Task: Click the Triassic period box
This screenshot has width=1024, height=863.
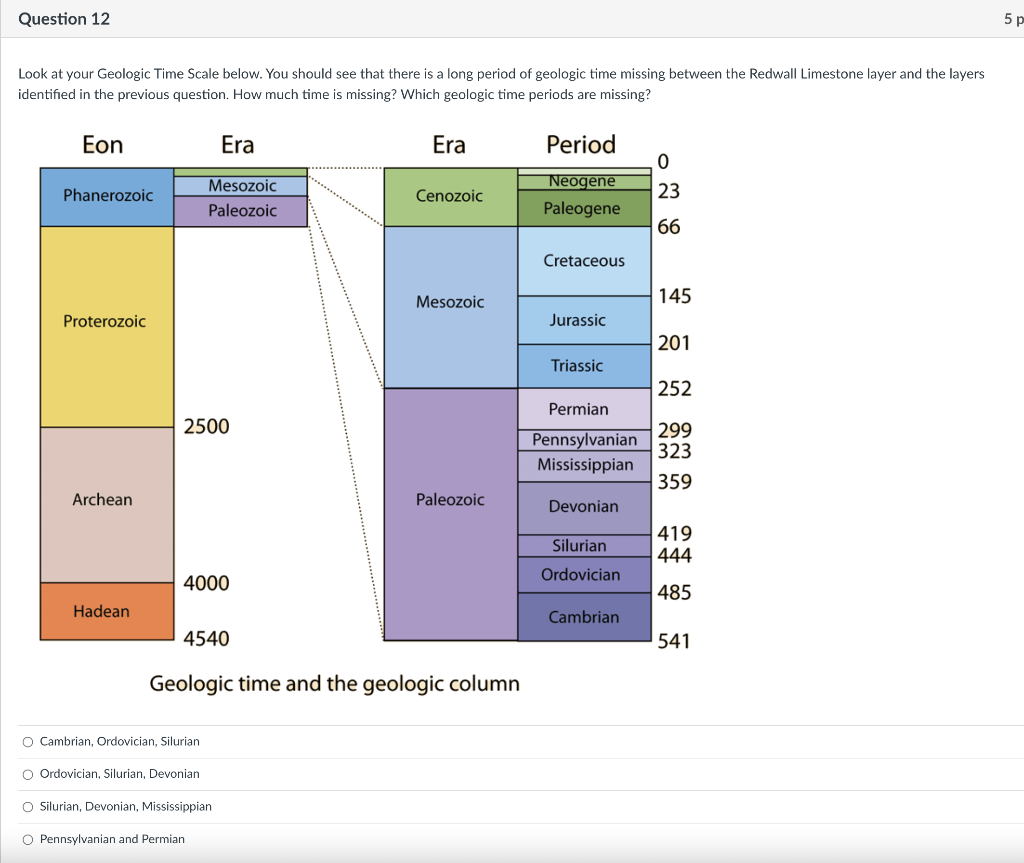Action: [584, 366]
